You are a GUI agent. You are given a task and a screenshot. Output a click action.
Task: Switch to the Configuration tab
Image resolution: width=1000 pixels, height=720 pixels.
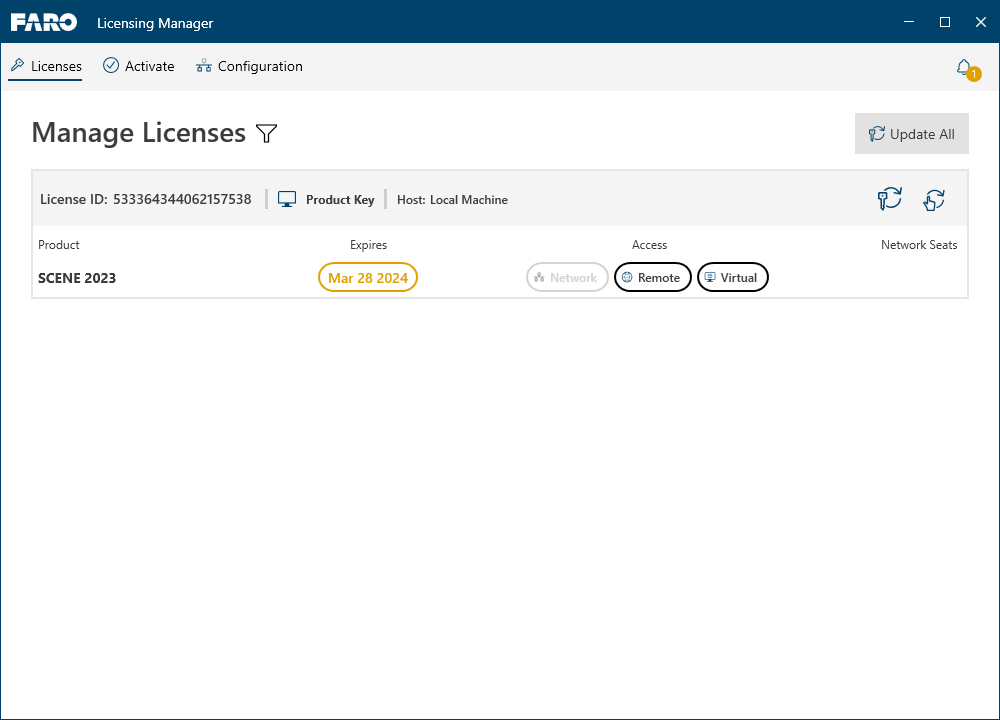click(249, 66)
